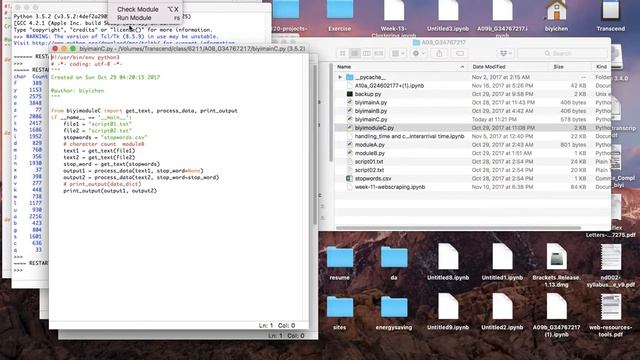Switch Finder to column view
This screenshot has height=360, width=640.
(x=367, y=53)
